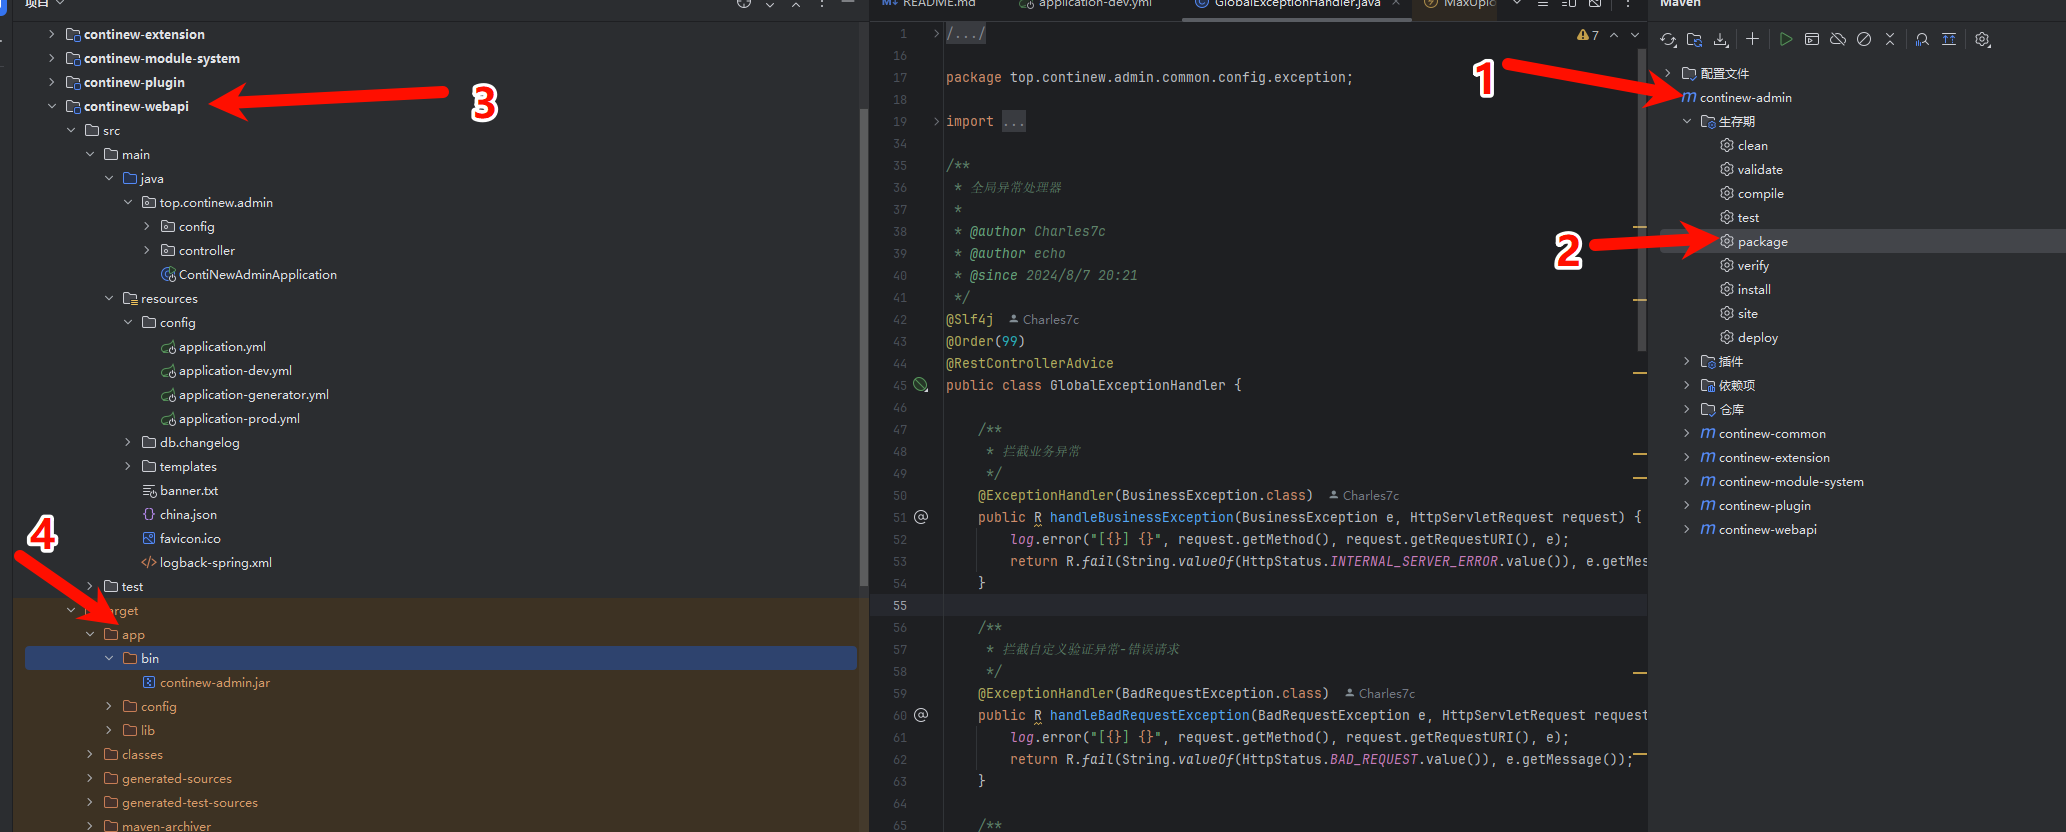Expand the continew-plugin project folder
This screenshot has width=2066, height=832.
click(x=52, y=82)
